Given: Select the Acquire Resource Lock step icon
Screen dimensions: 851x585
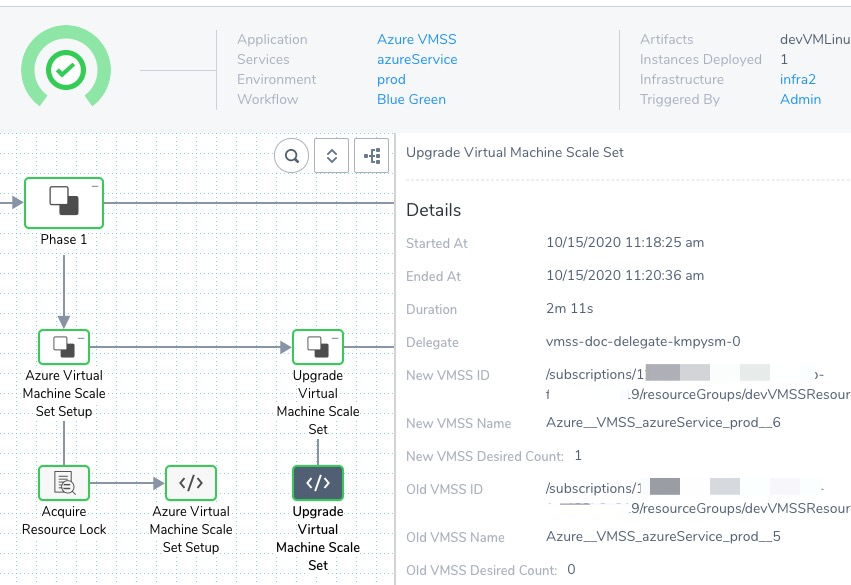Looking at the screenshot, I should pos(64,482).
